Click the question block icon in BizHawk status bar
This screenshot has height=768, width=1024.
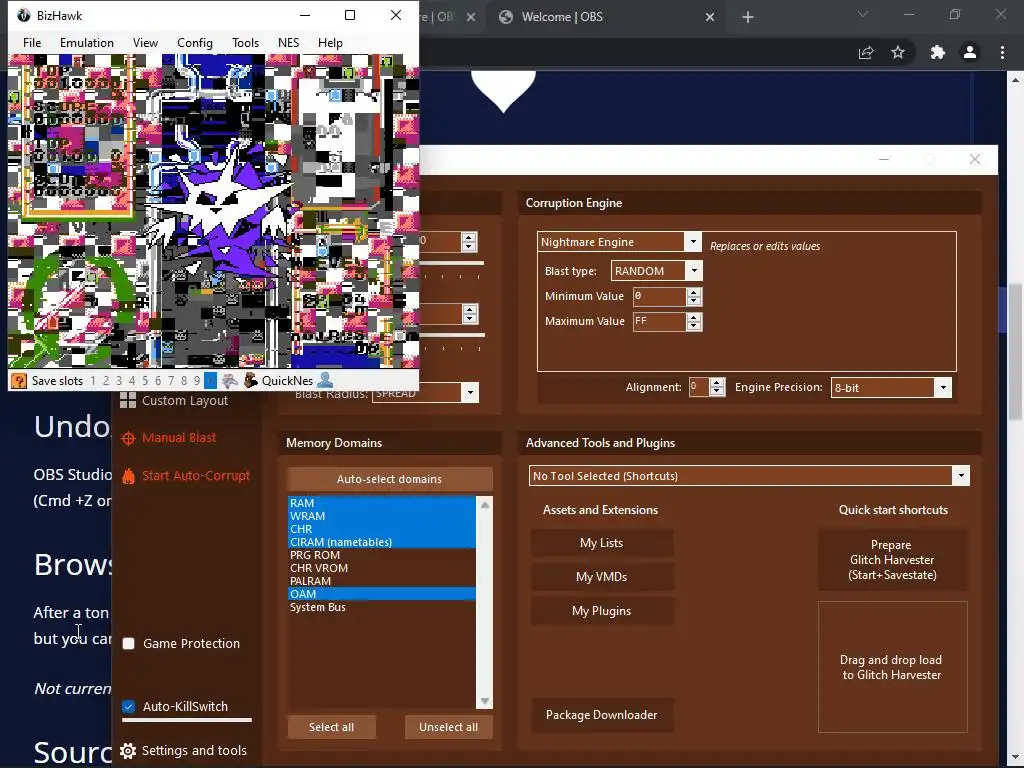[x=19, y=381]
